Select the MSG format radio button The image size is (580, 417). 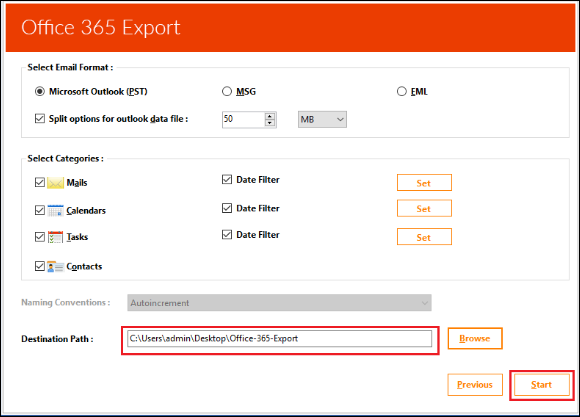tap(227, 91)
